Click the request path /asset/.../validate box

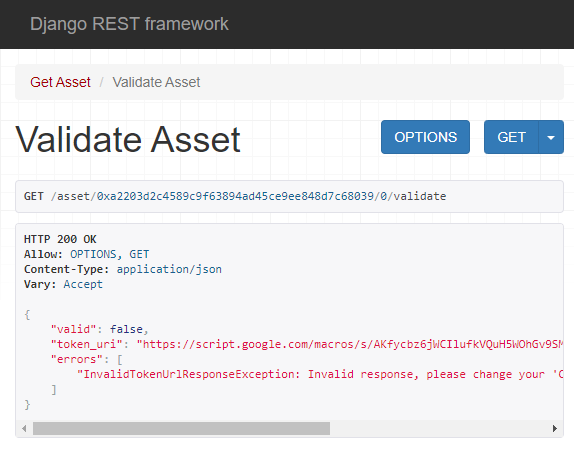(x=289, y=197)
